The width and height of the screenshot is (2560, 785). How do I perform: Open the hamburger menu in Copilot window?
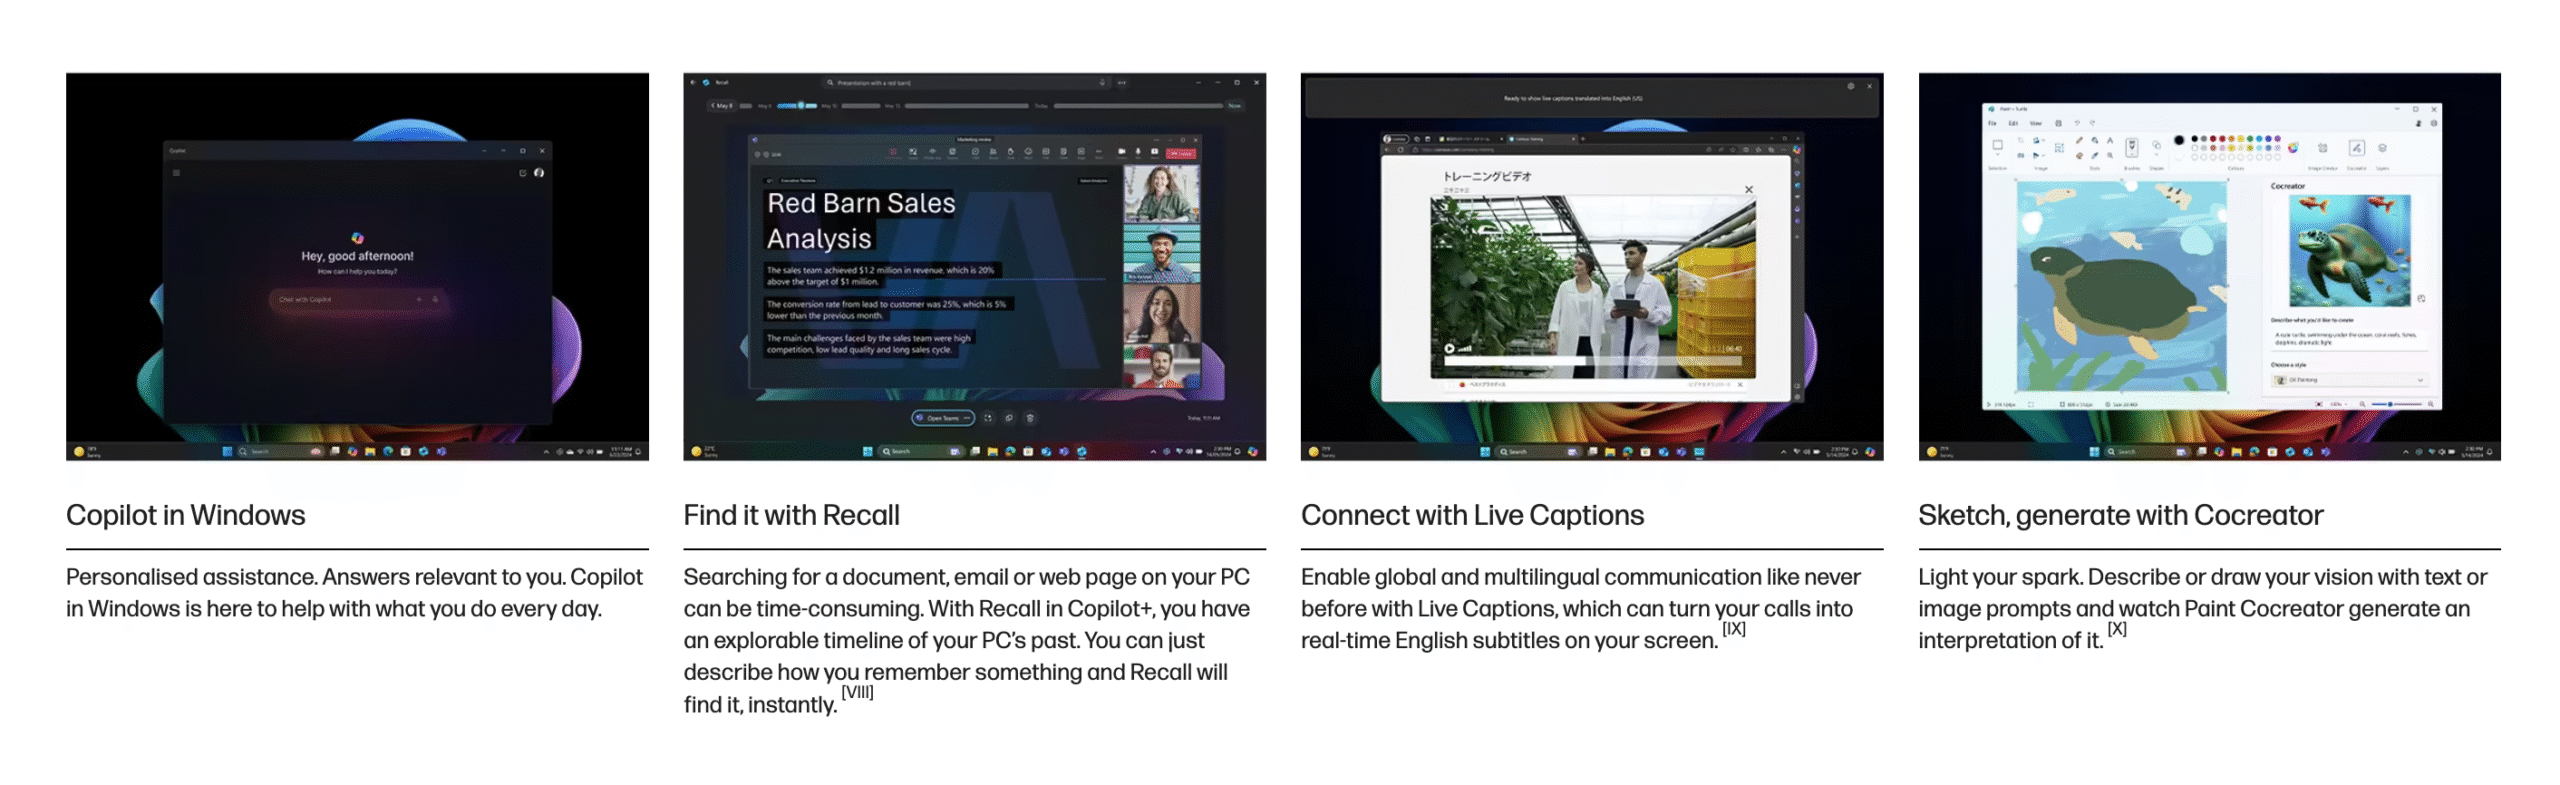175,172
